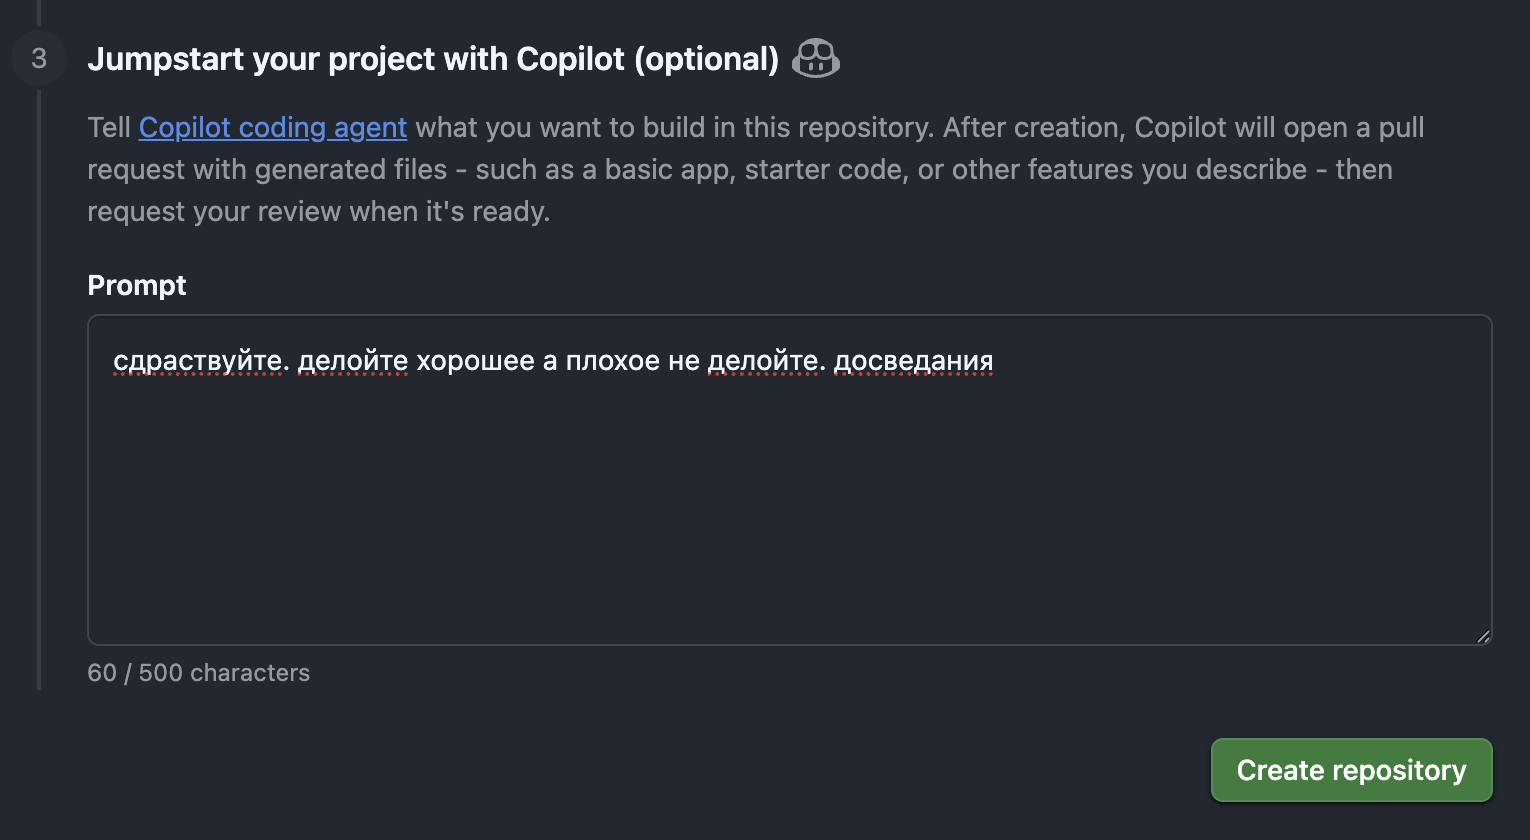The height and width of the screenshot is (840, 1530).
Task: Click the prompt textarea resize handle
Action: 1482,636
